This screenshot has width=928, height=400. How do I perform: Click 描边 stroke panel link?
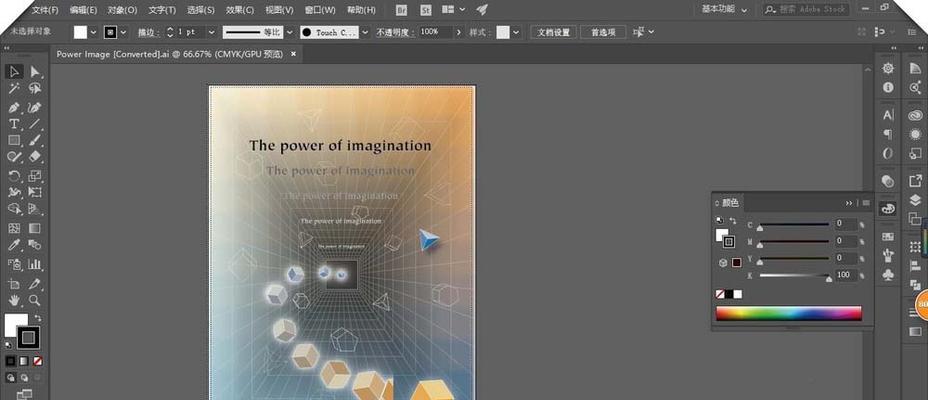click(x=149, y=32)
